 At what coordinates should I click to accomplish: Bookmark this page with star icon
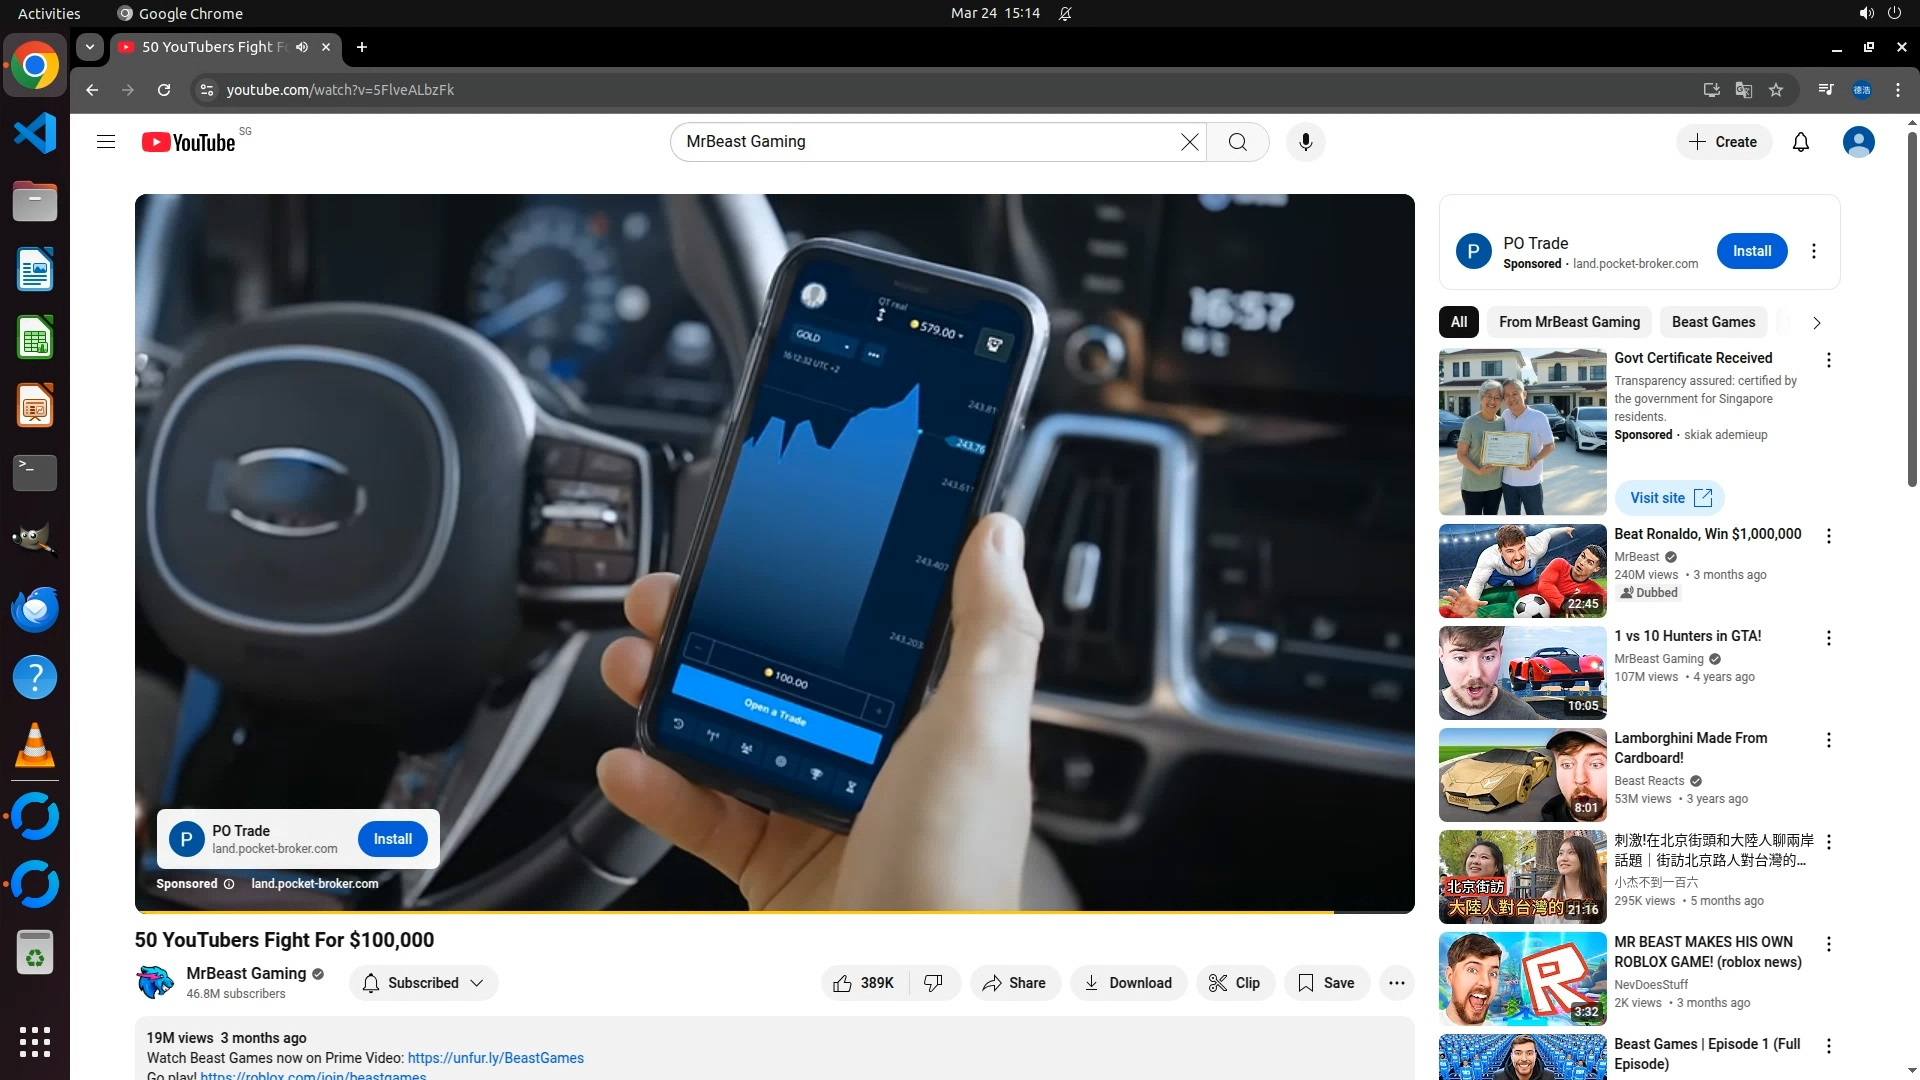(1776, 90)
